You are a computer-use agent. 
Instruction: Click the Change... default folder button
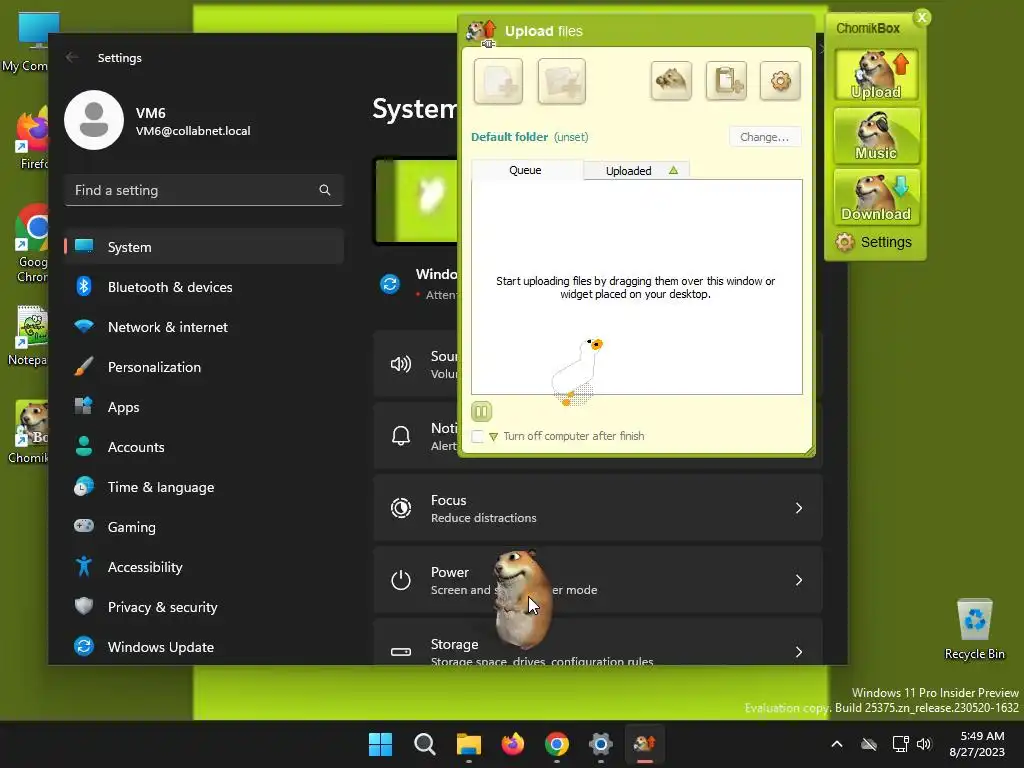[765, 137]
